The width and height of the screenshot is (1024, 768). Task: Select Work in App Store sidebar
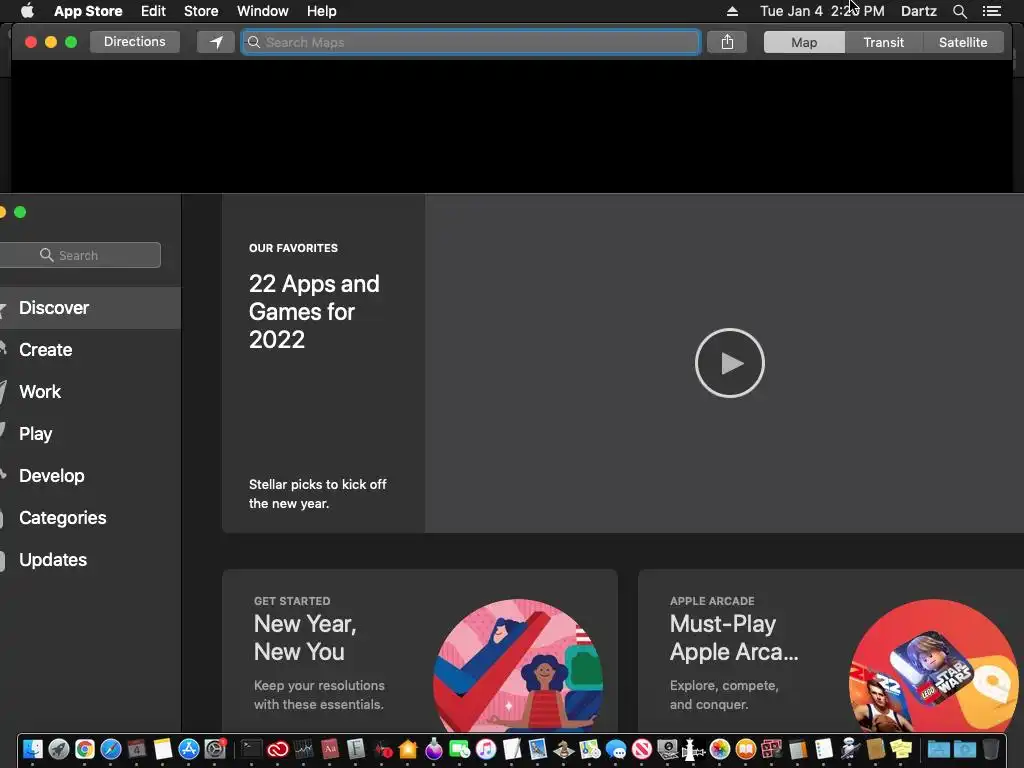pos(90,391)
